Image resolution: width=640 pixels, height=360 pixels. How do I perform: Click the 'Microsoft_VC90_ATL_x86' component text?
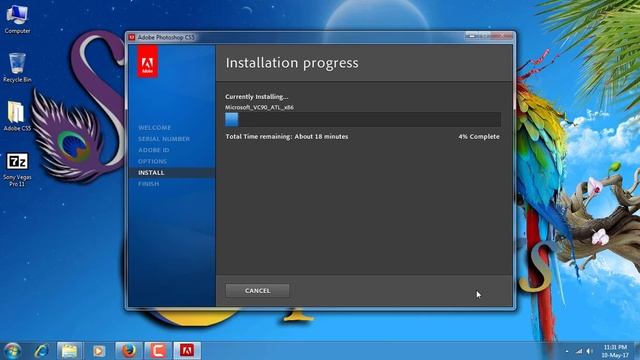[259, 107]
